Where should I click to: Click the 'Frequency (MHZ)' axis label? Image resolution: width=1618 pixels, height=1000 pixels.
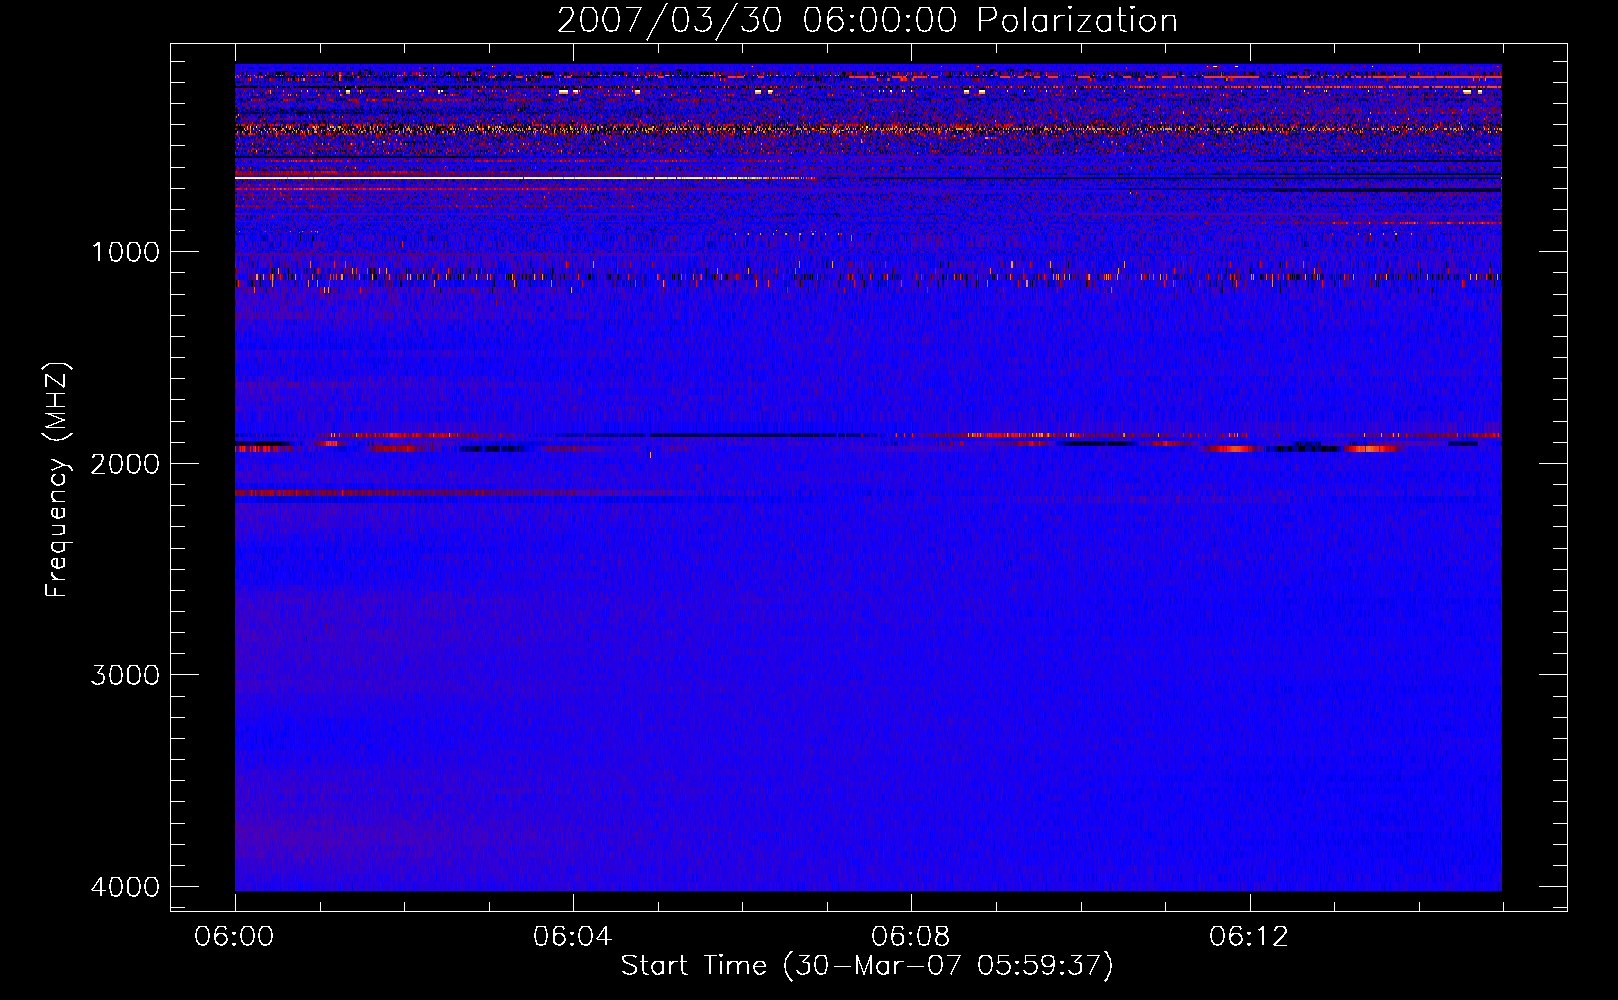[x=57, y=480]
